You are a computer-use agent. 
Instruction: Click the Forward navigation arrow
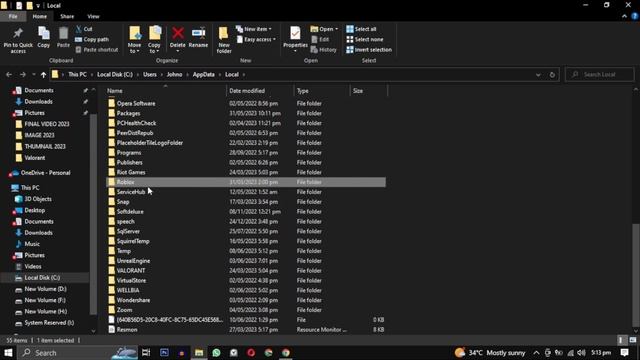coord(23,75)
